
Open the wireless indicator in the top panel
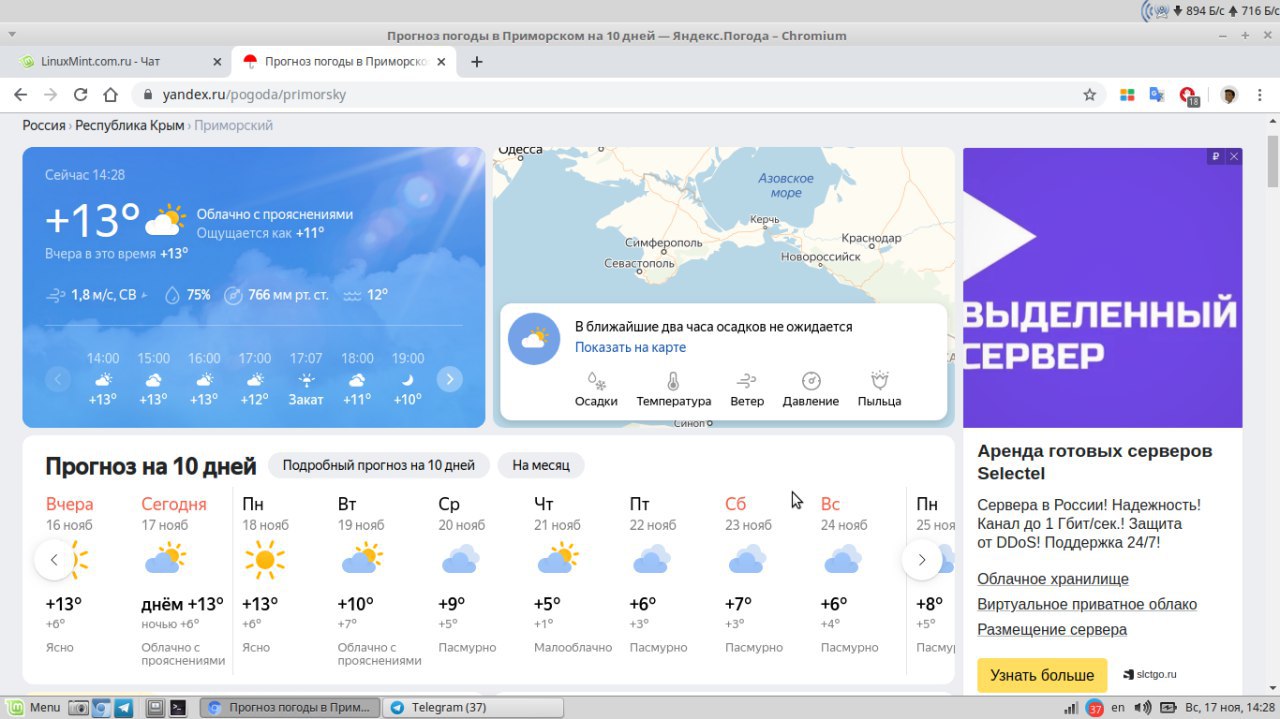(1157, 11)
